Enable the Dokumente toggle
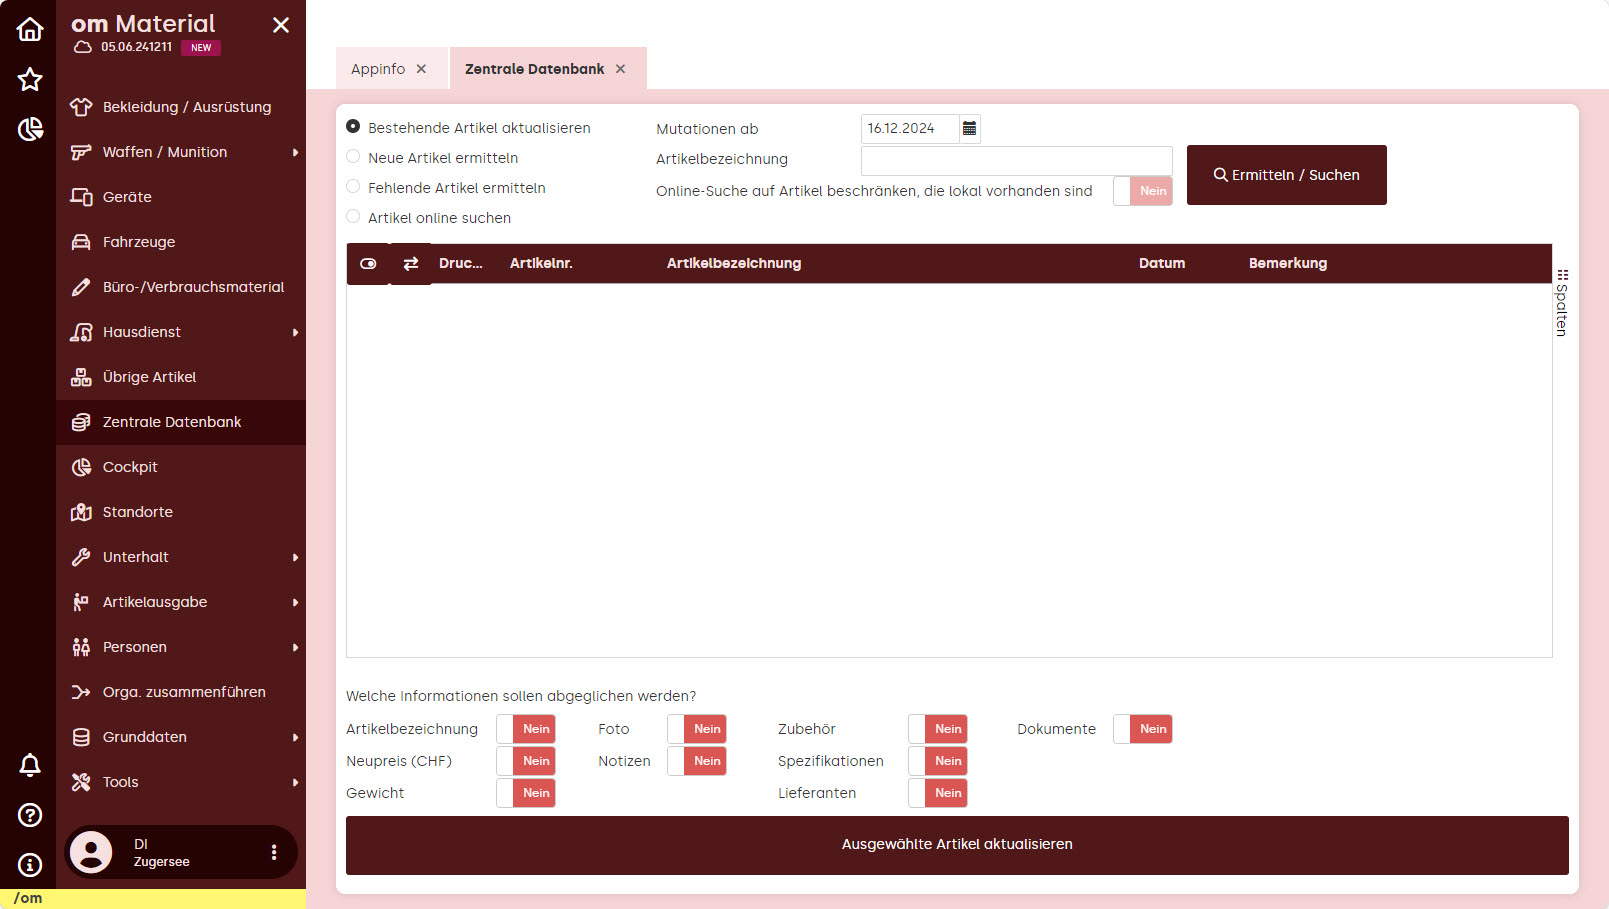The height and width of the screenshot is (909, 1609). (1143, 729)
